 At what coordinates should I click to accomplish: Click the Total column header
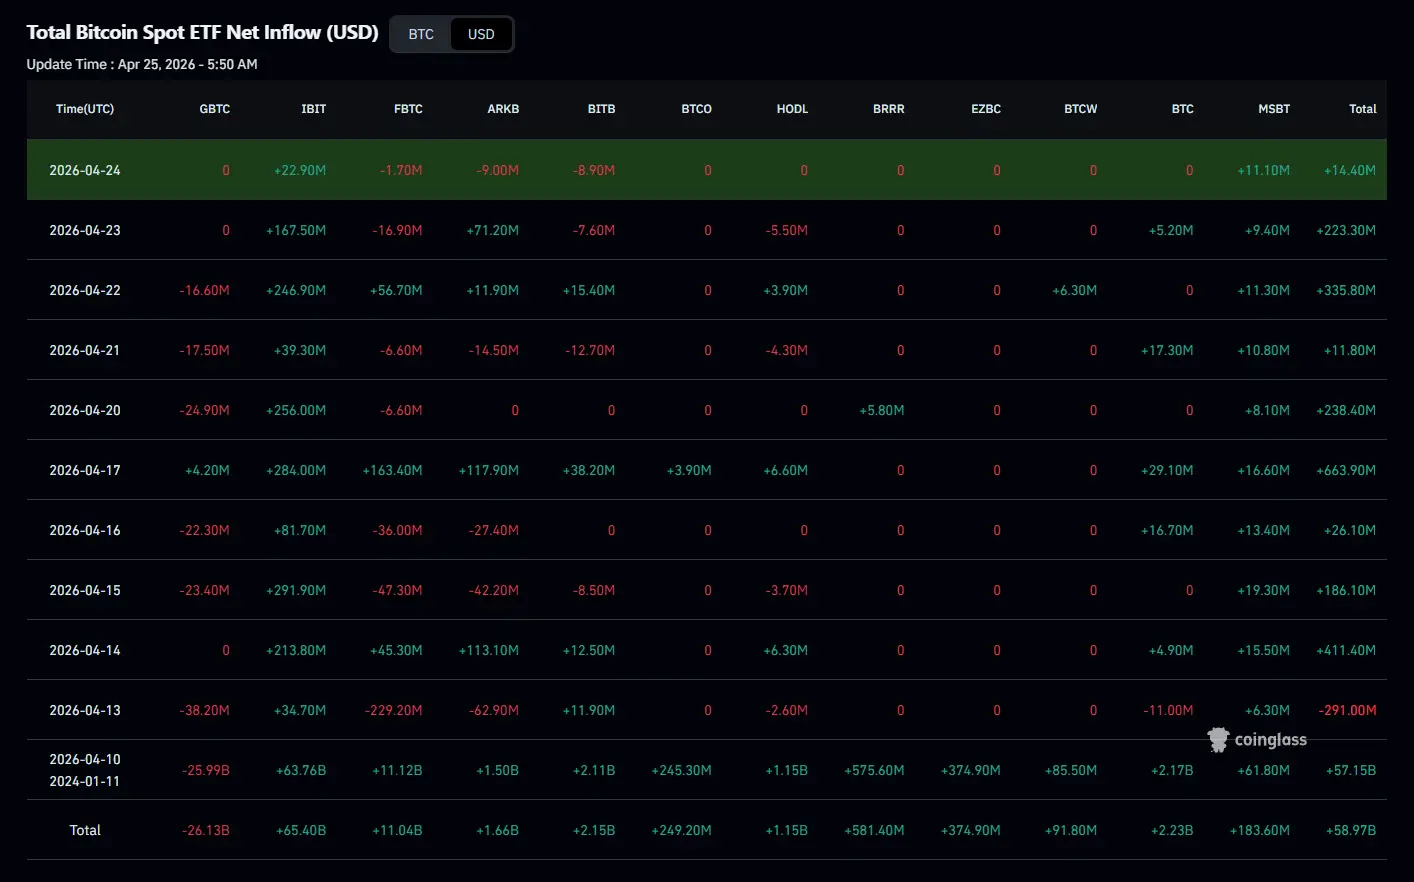tap(1363, 109)
